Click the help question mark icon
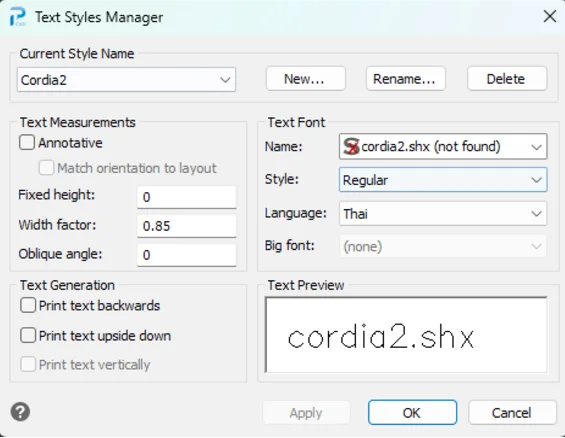 point(20,411)
